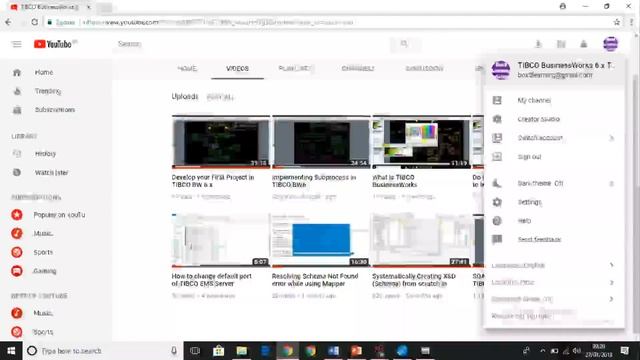
Task: Open the YouTube hamburger guide menu
Action: [17, 44]
